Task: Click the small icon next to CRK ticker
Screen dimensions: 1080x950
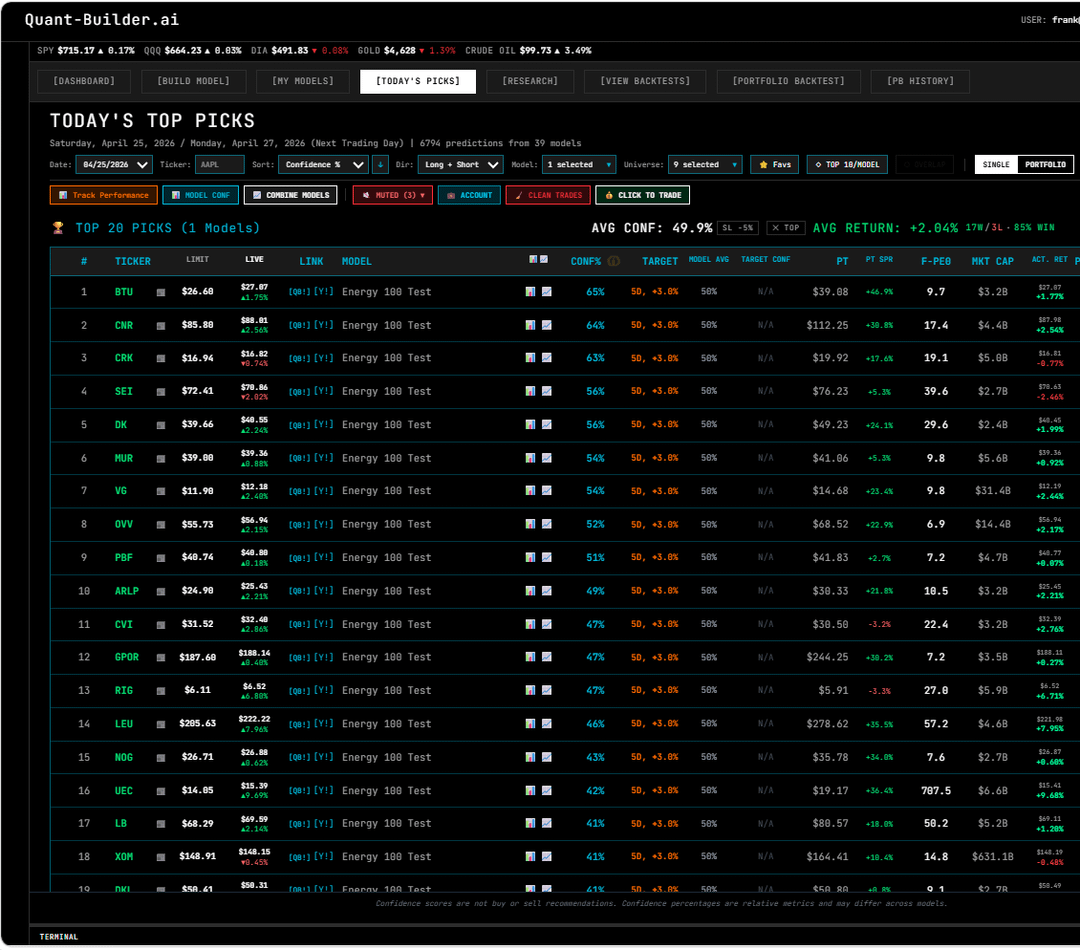Action: pyautogui.click(x=161, y=359)
